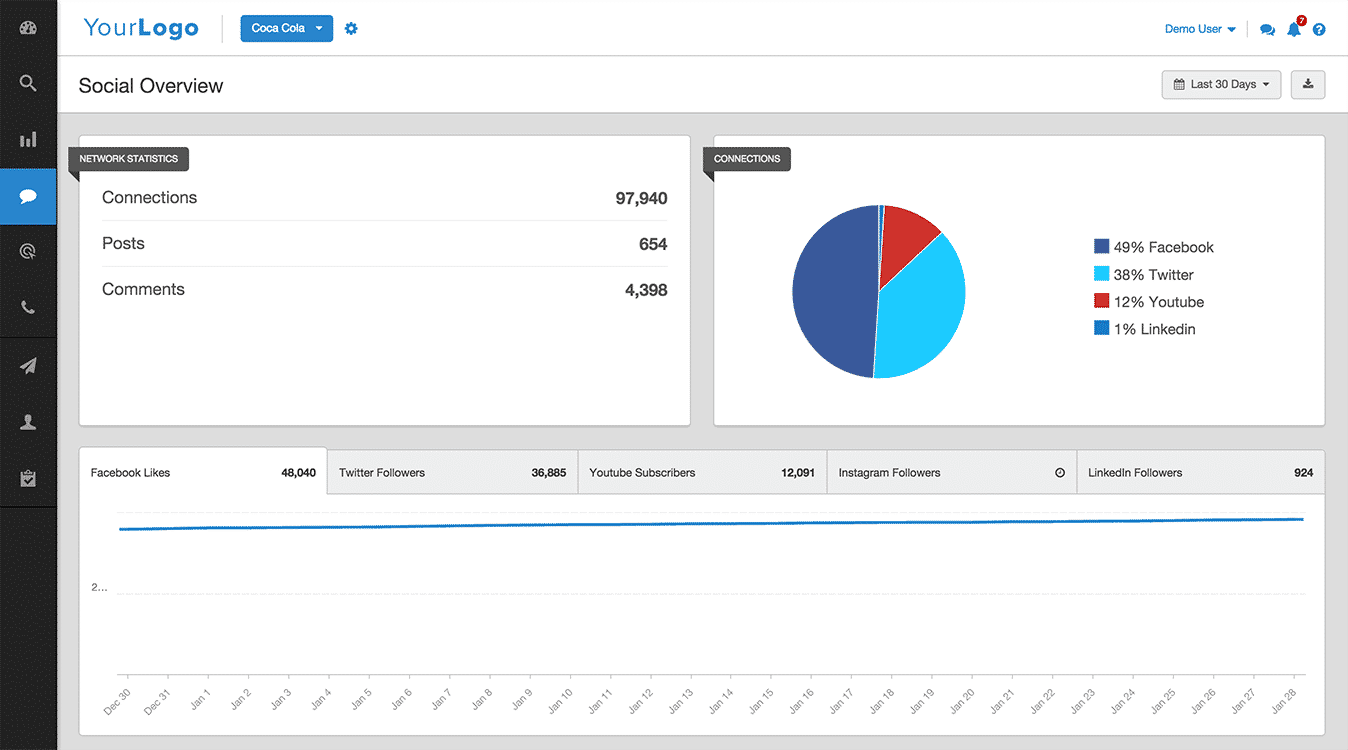The height and width of the screenshot is (750, 1348).
Task: Select the Facebook Likes tab
Action: click(x=203, y=472)
